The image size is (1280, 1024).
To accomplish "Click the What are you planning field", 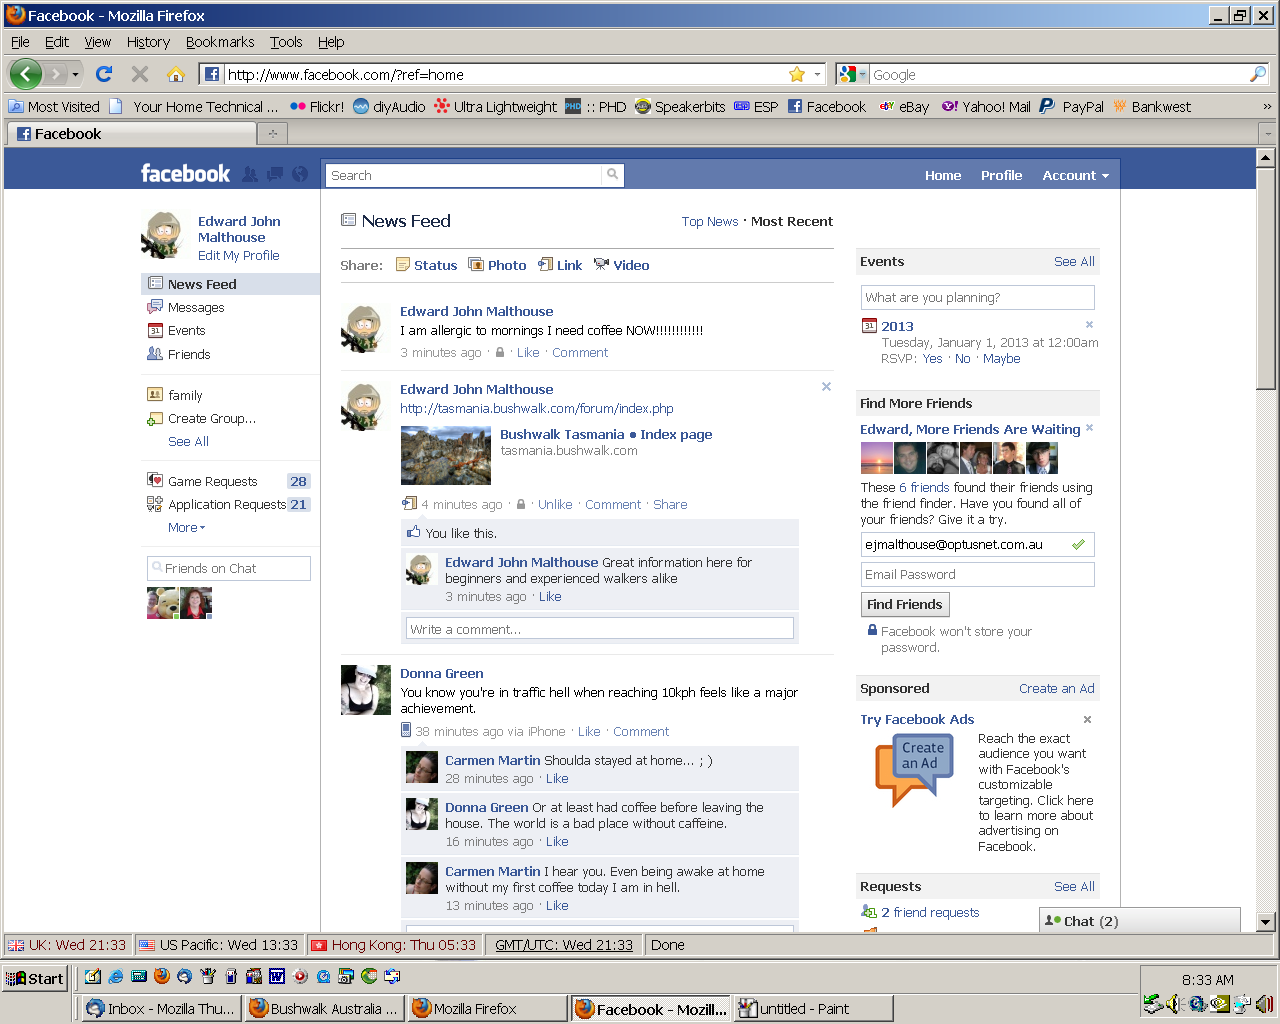I will (978, 298).
